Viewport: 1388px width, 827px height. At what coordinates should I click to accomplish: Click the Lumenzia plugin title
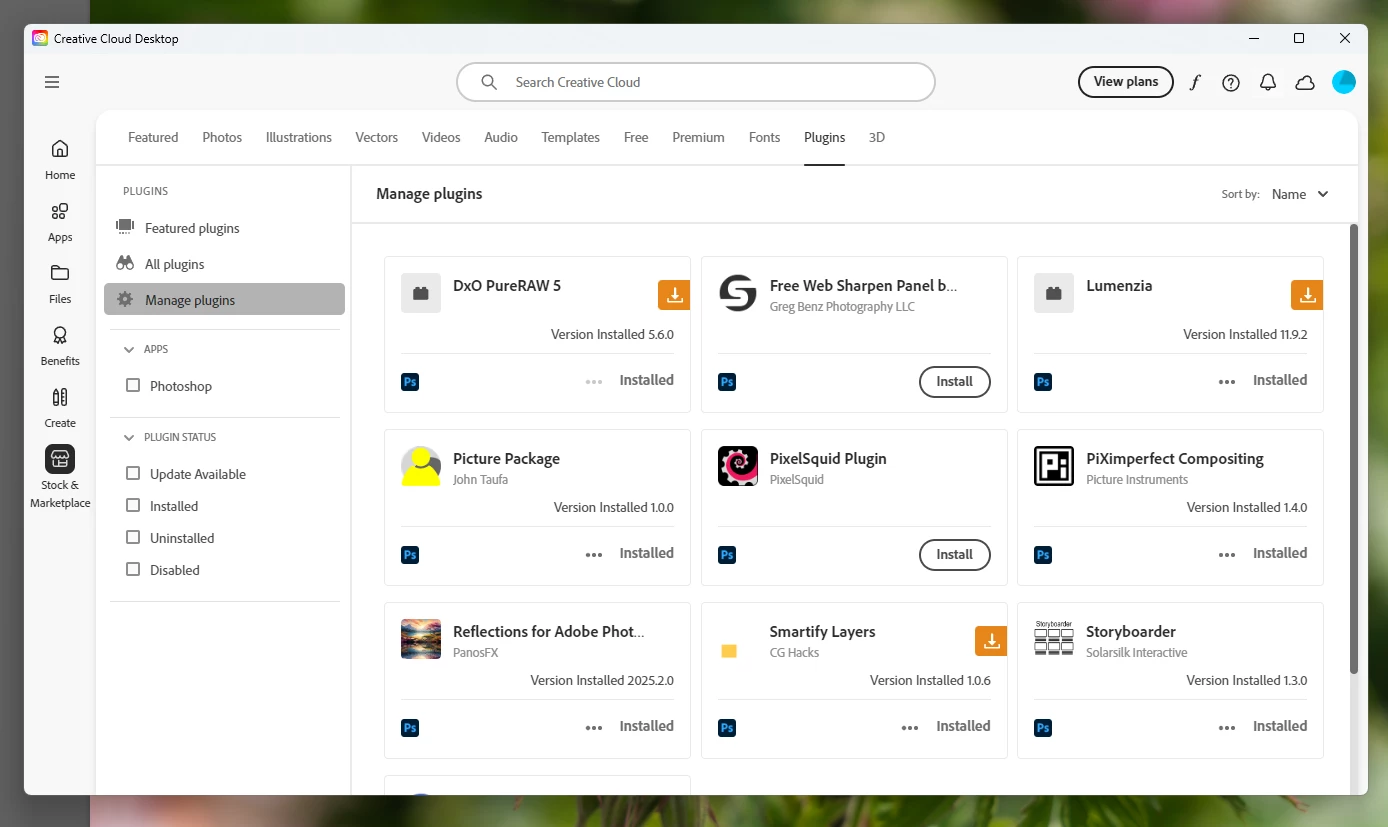[1119, 286]
